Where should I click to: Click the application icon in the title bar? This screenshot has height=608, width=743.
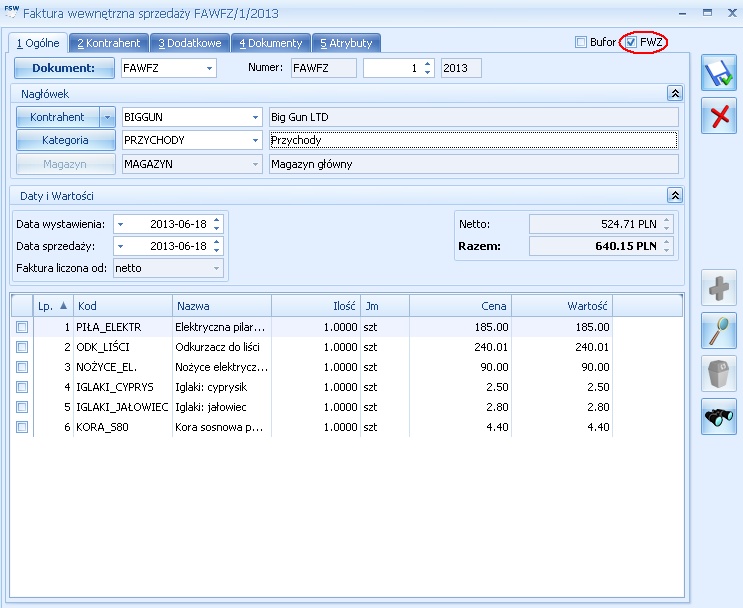[11, 12]
